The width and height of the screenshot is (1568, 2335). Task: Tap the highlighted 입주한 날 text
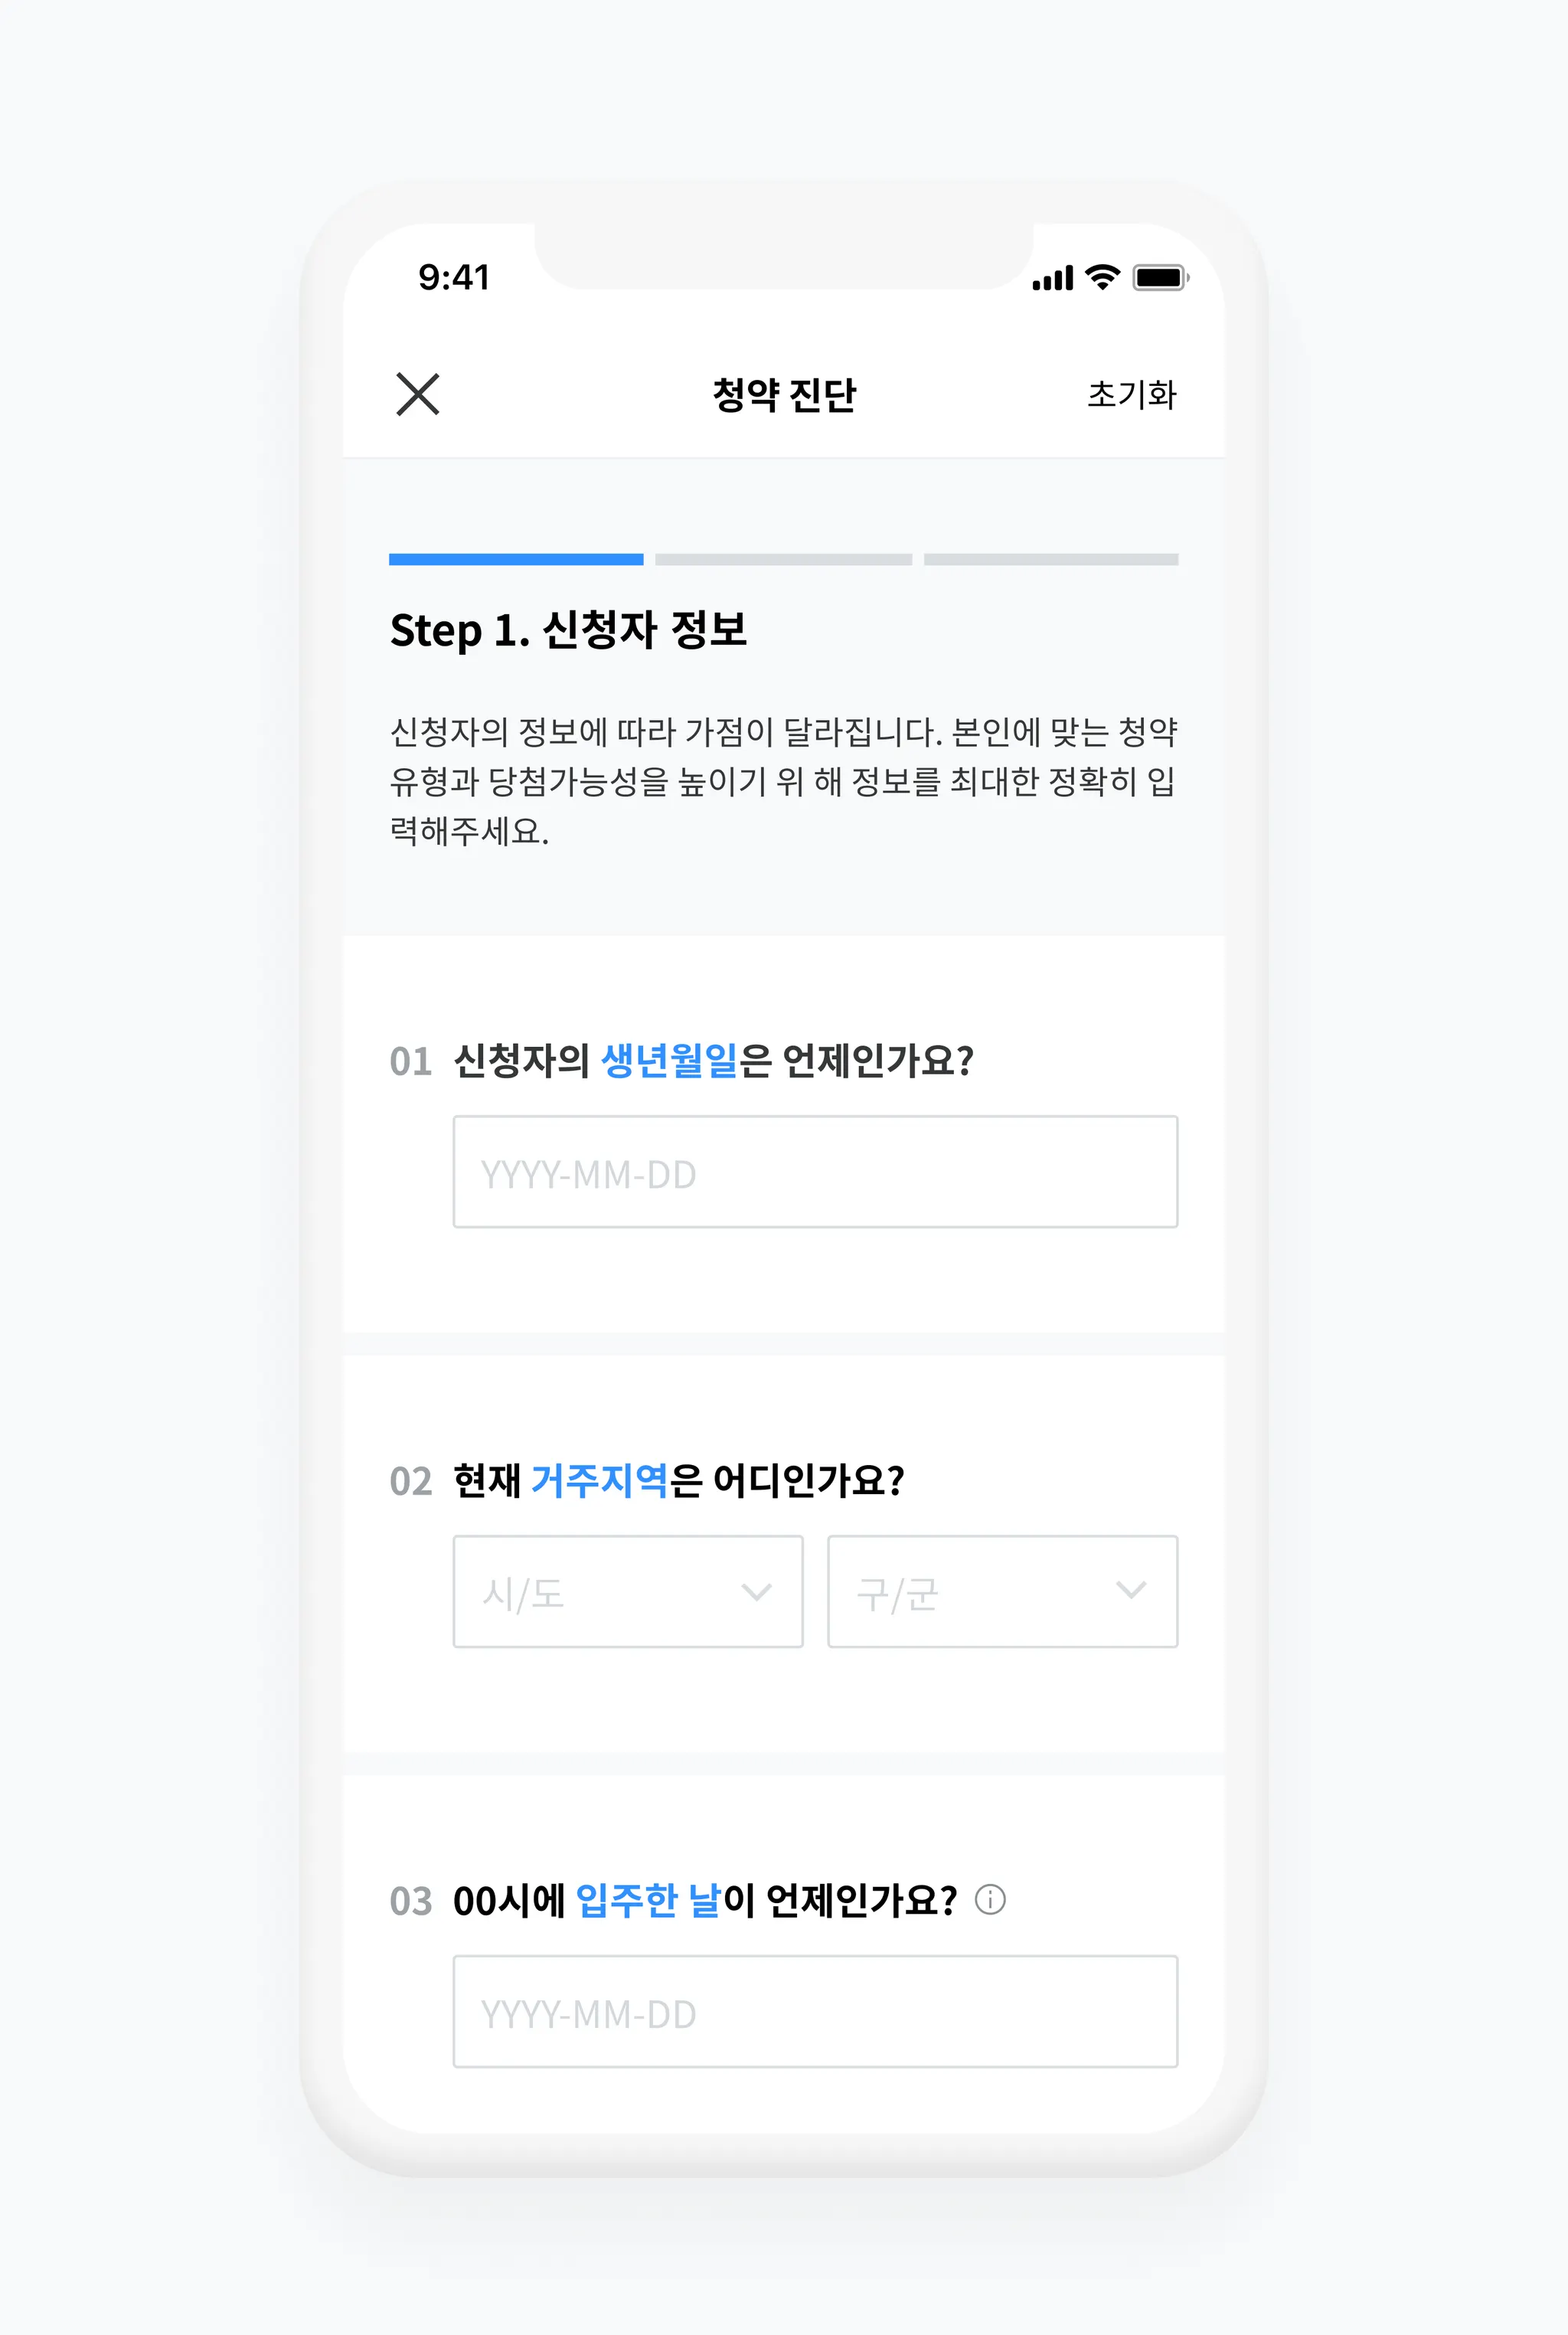648,1900
